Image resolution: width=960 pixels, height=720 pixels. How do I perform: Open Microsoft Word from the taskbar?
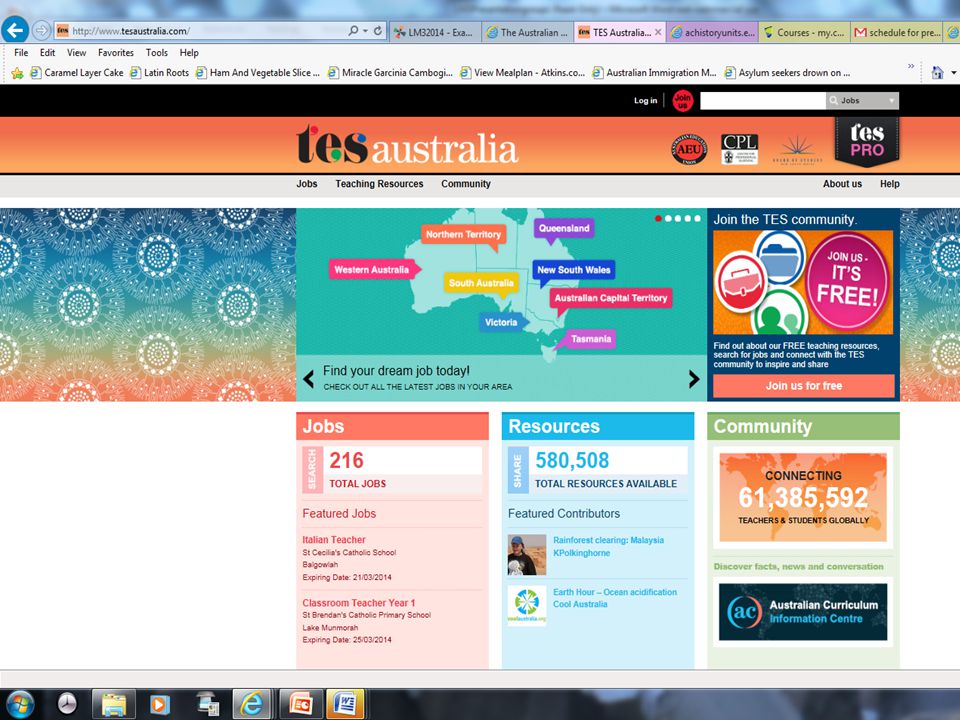(345, 704)
